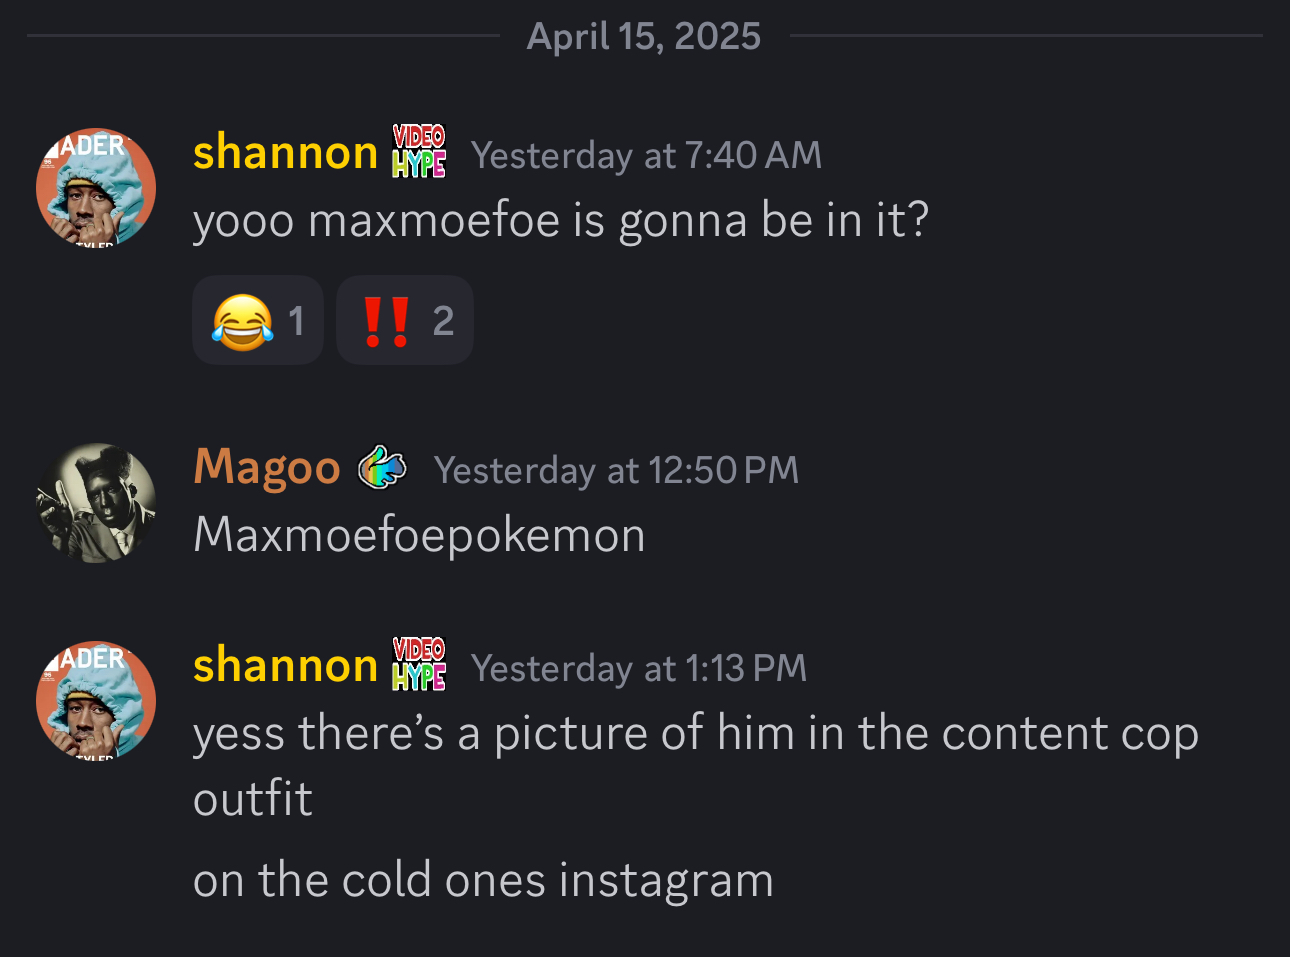The width and height of the screenshot is (1290, 957).
Task: Open shannon's avatar on the 1:13 PM message
Action: (96, 700)
